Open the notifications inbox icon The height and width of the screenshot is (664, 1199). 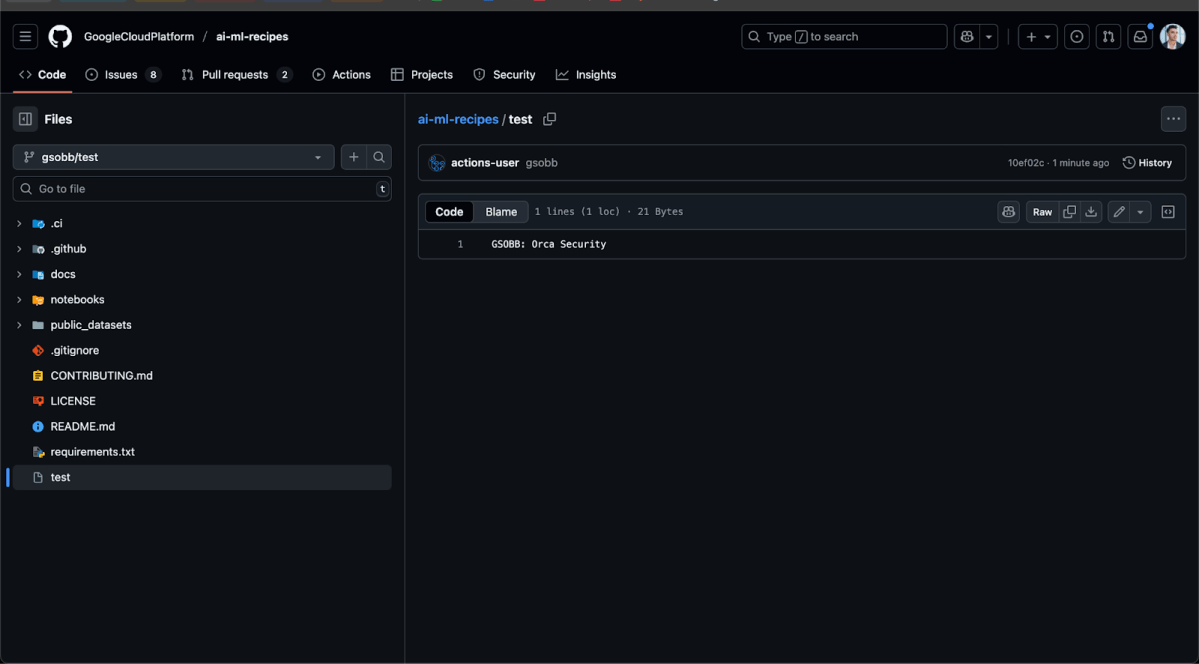coord(1139,37)
